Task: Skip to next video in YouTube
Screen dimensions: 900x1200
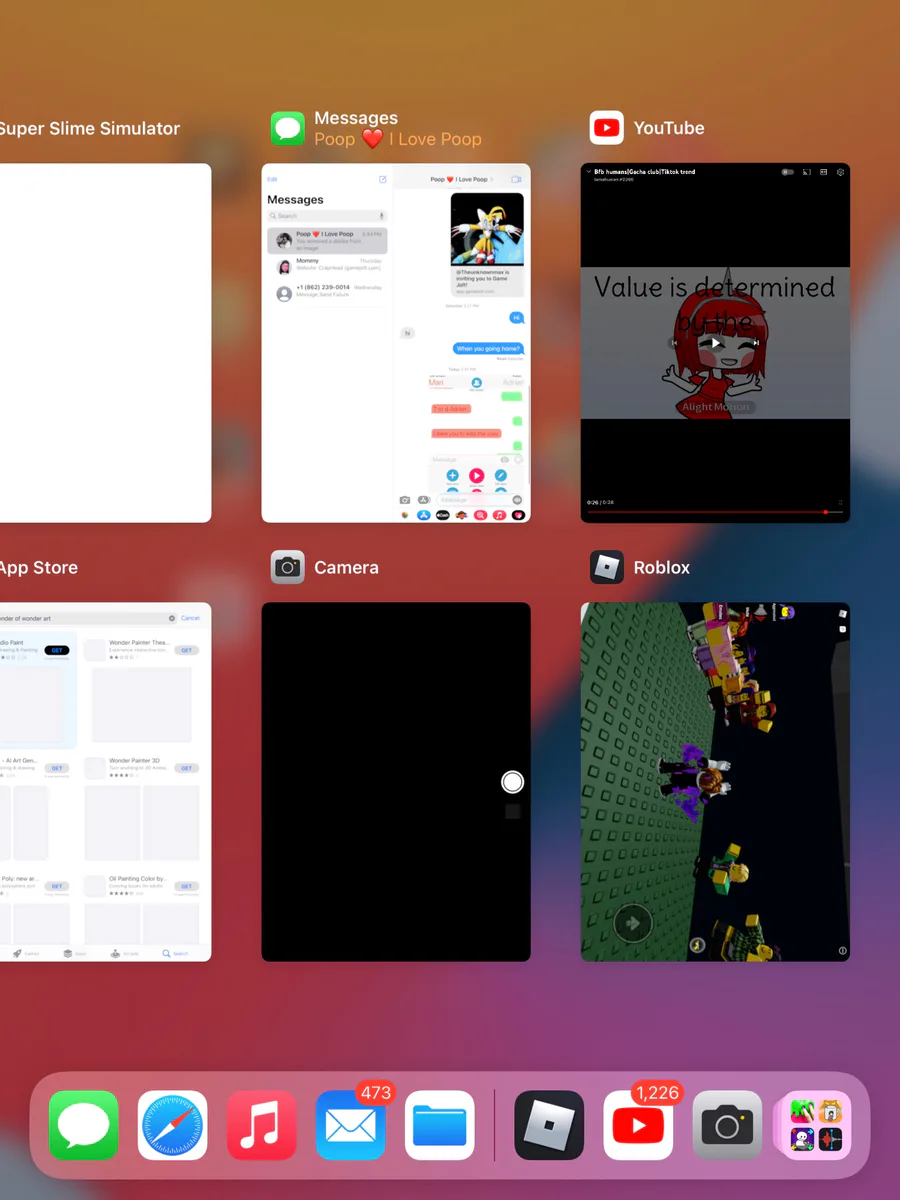Action: pyautogui.click(x=756, y=343)
